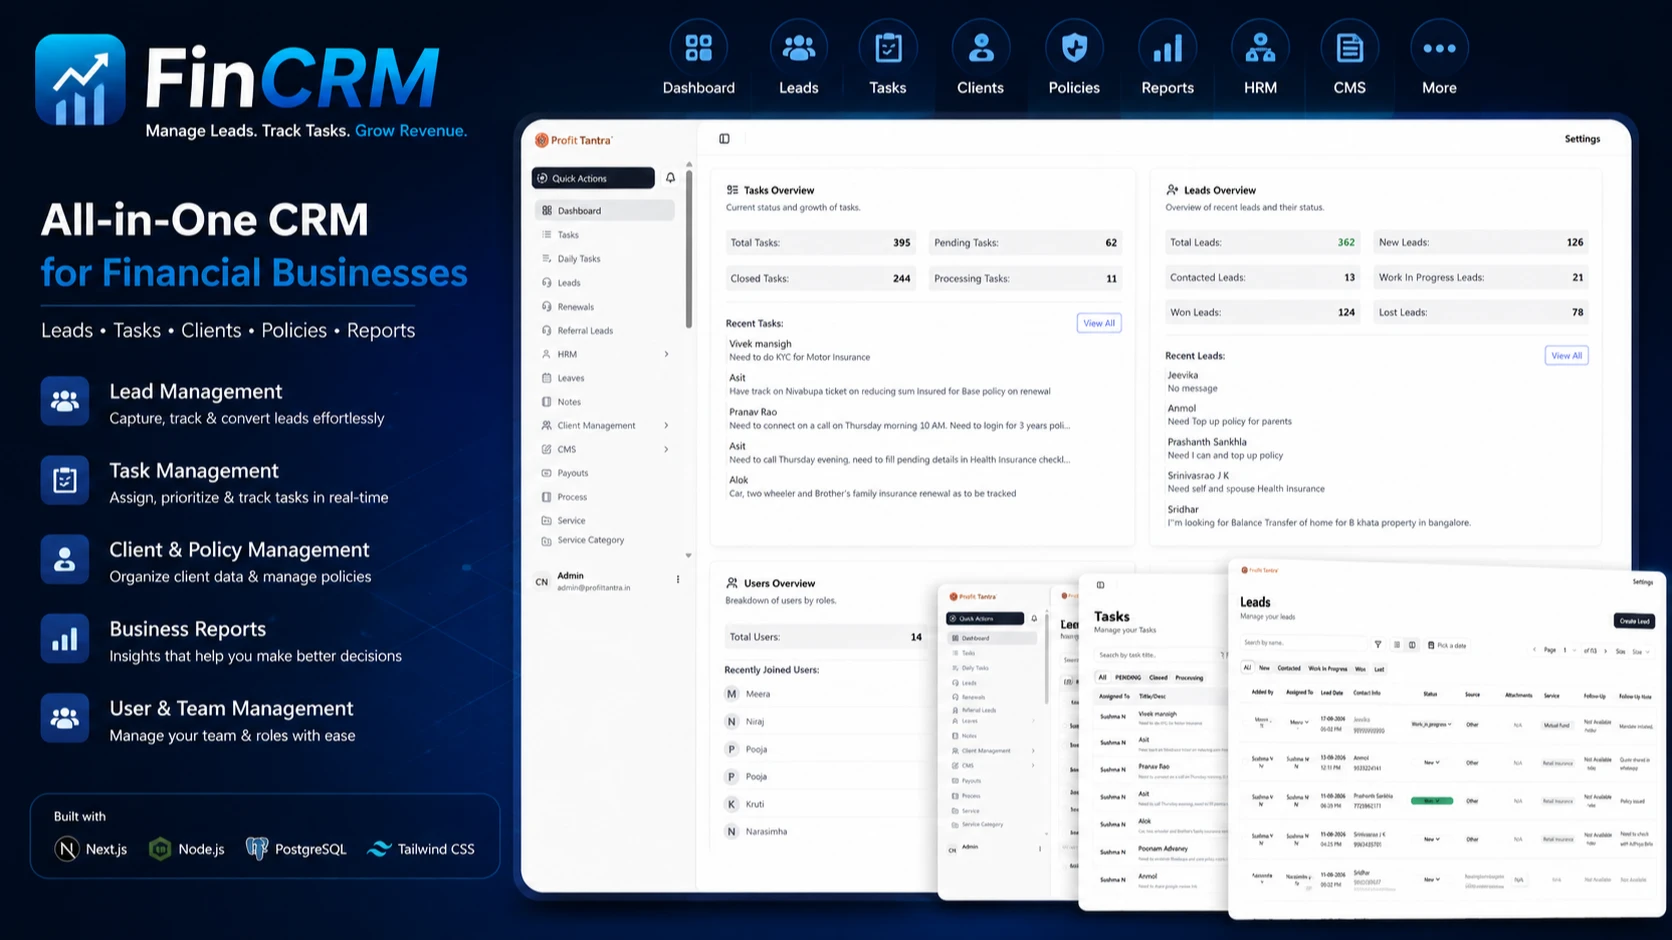
Task: Click View All under Tasks Overview
Action: point(1099,323)
